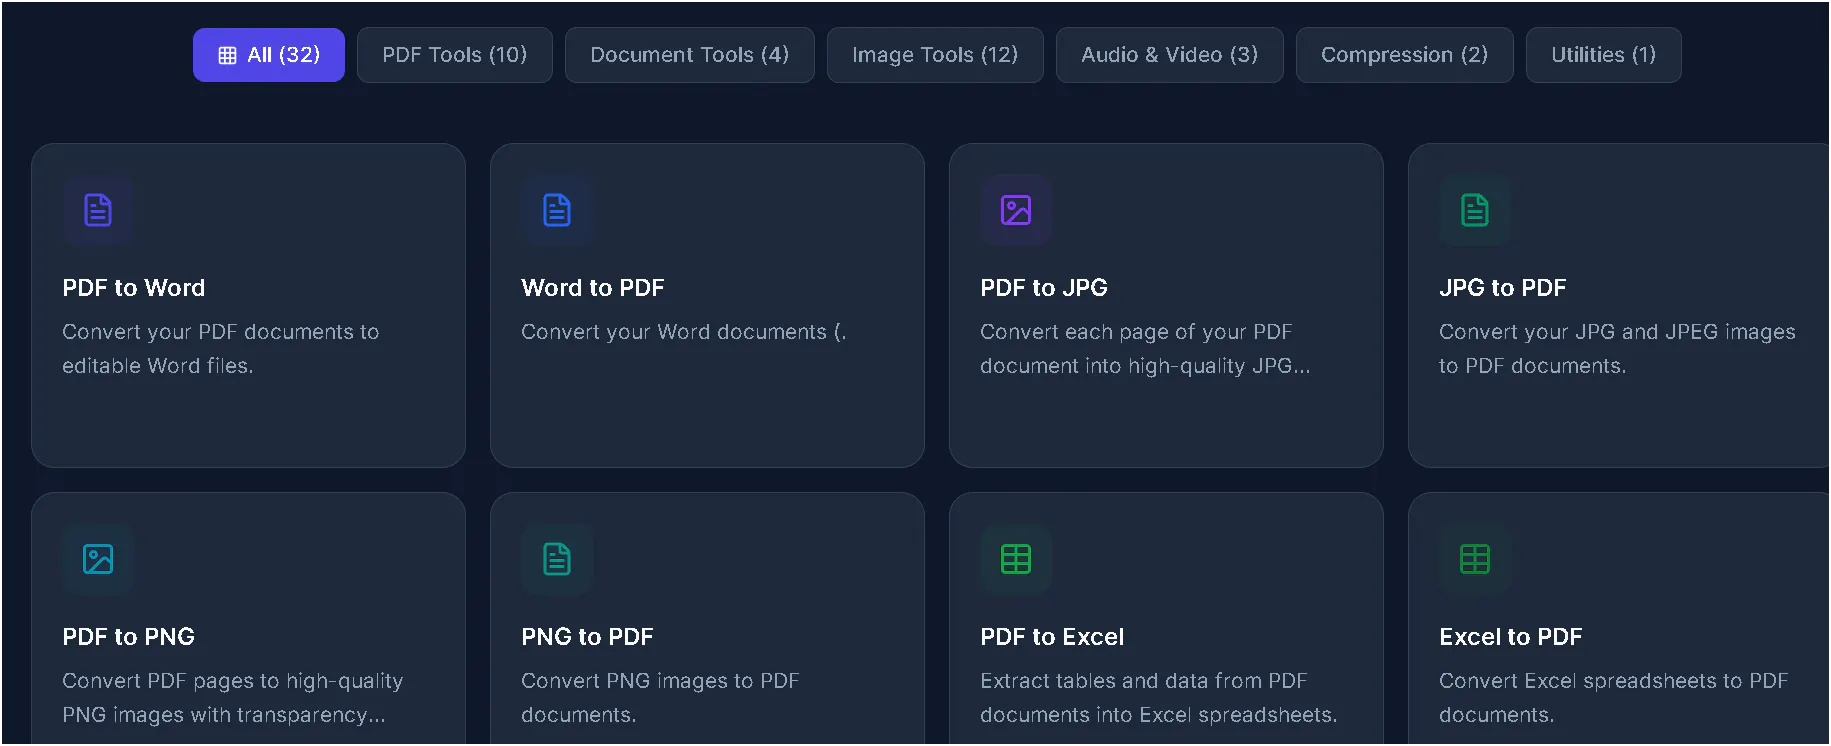Open the Word to PDF tool title

[x=593, y=288]
